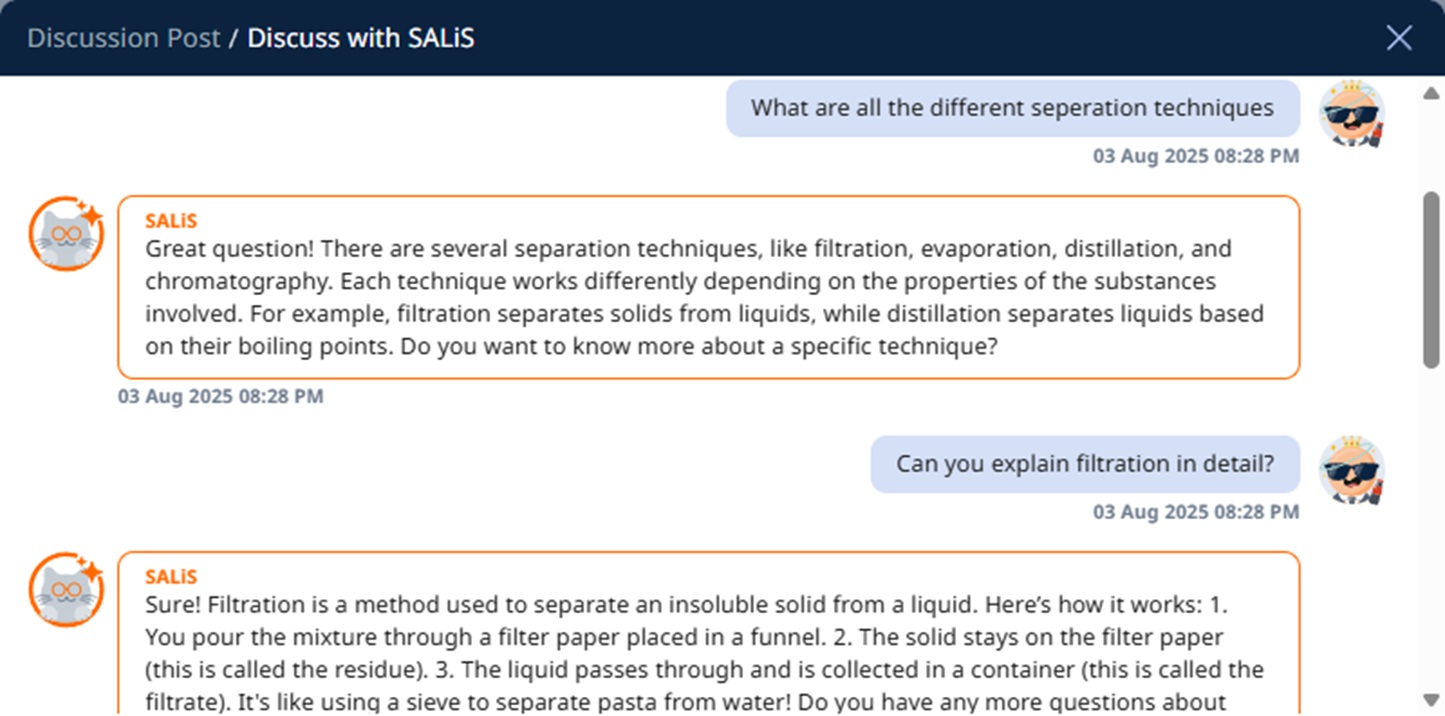Click the SALiS name label in first reply
The height and width of the screenshot is (716, 1445).
pos(171,221)
